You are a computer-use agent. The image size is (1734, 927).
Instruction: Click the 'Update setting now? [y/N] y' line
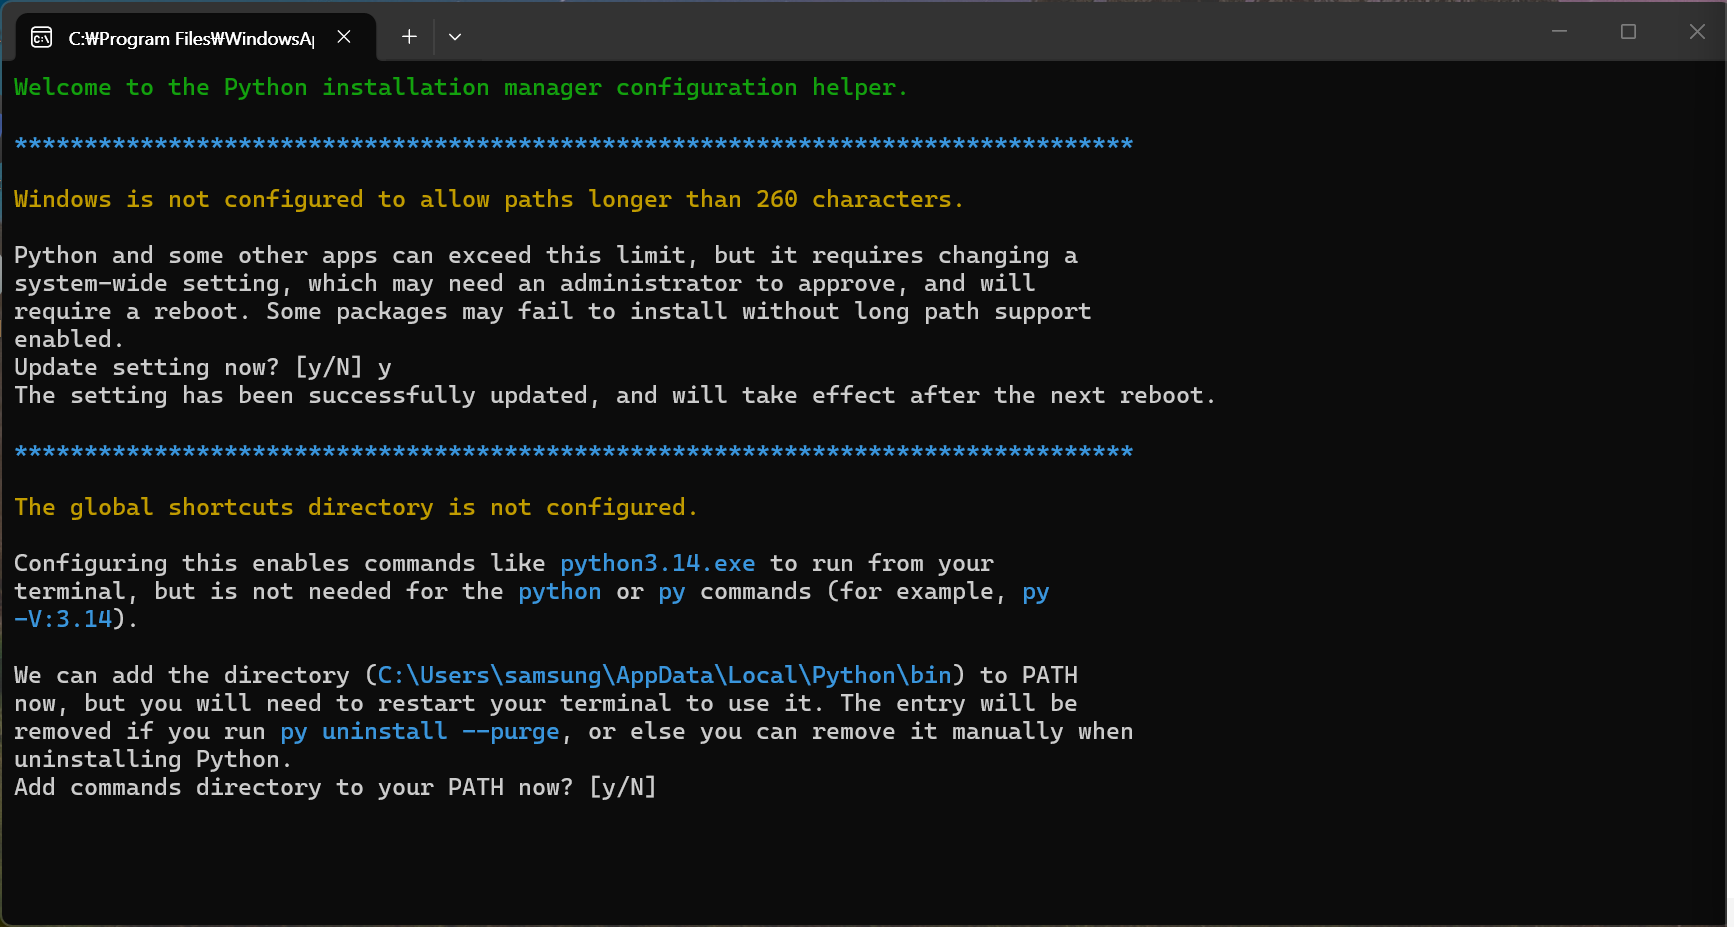[203, 368]
